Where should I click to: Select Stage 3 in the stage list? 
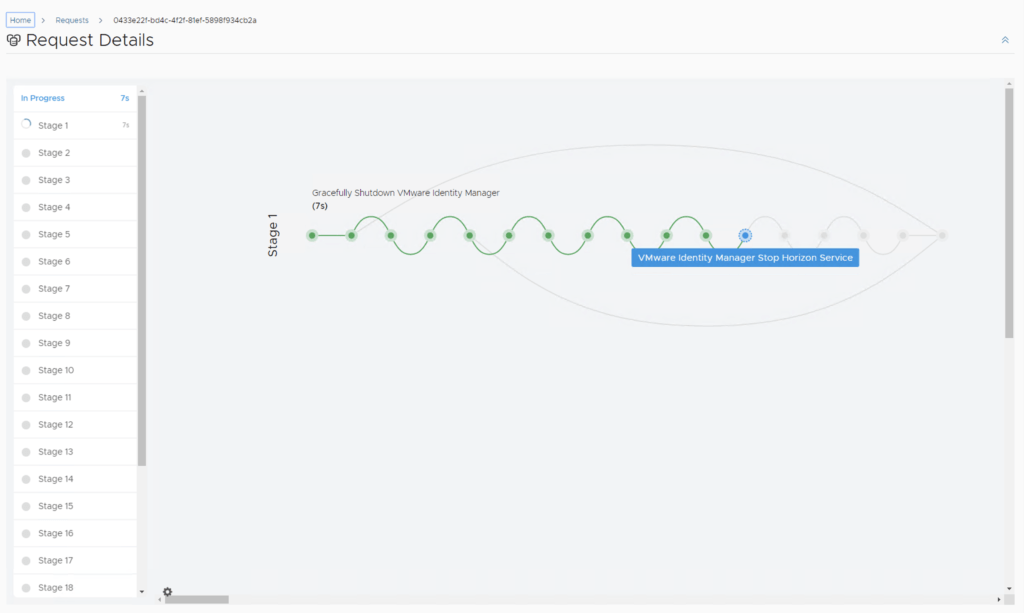click(54, 180)
